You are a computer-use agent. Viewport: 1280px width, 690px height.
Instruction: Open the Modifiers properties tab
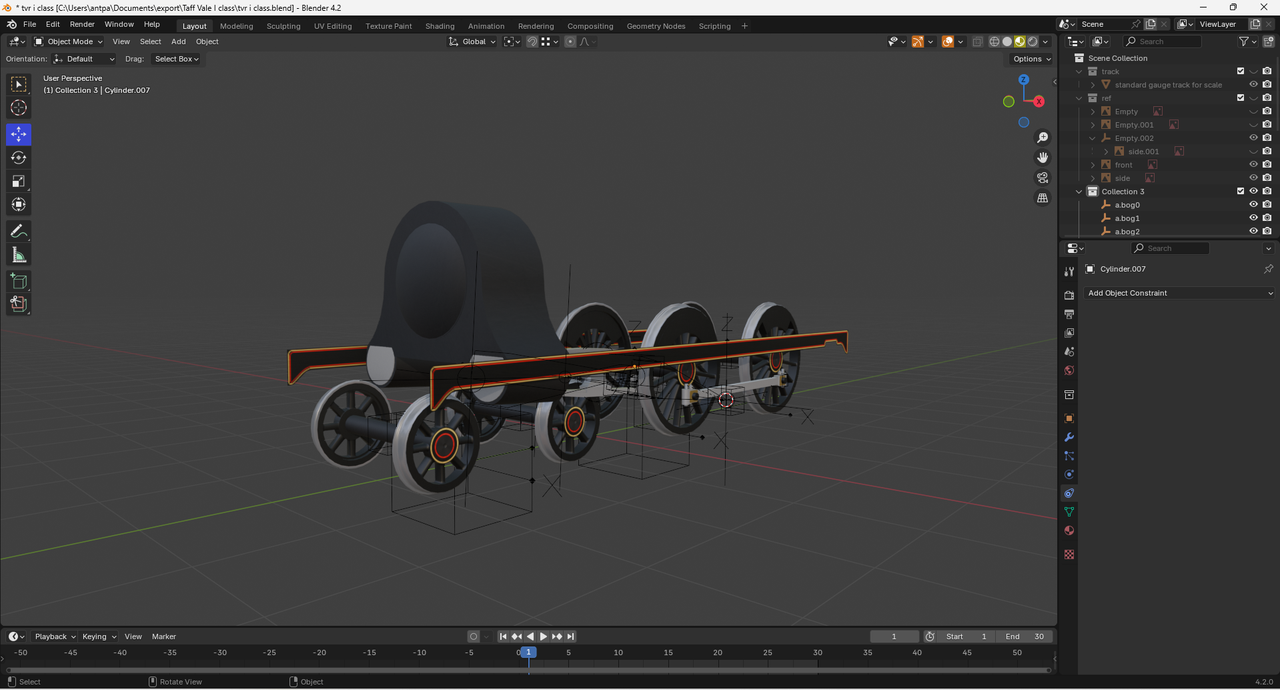pyautogui.click(x=1069, y=437)
